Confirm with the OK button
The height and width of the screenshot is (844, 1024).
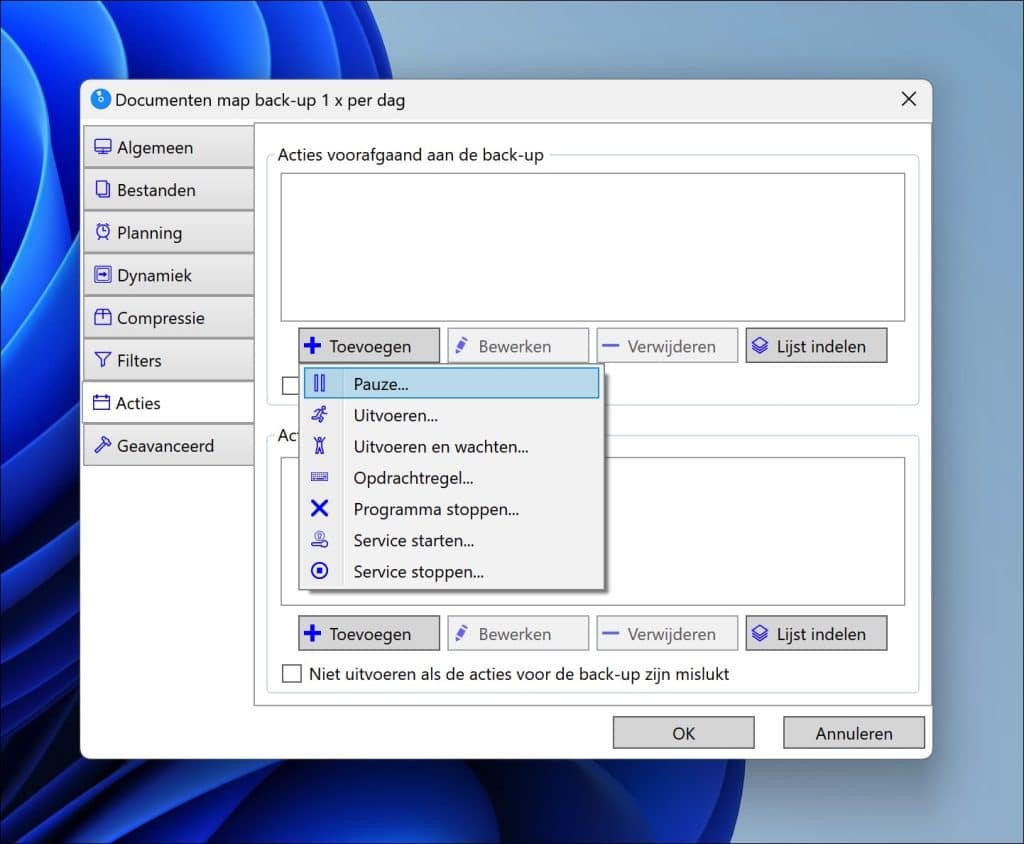click(683, 733)
